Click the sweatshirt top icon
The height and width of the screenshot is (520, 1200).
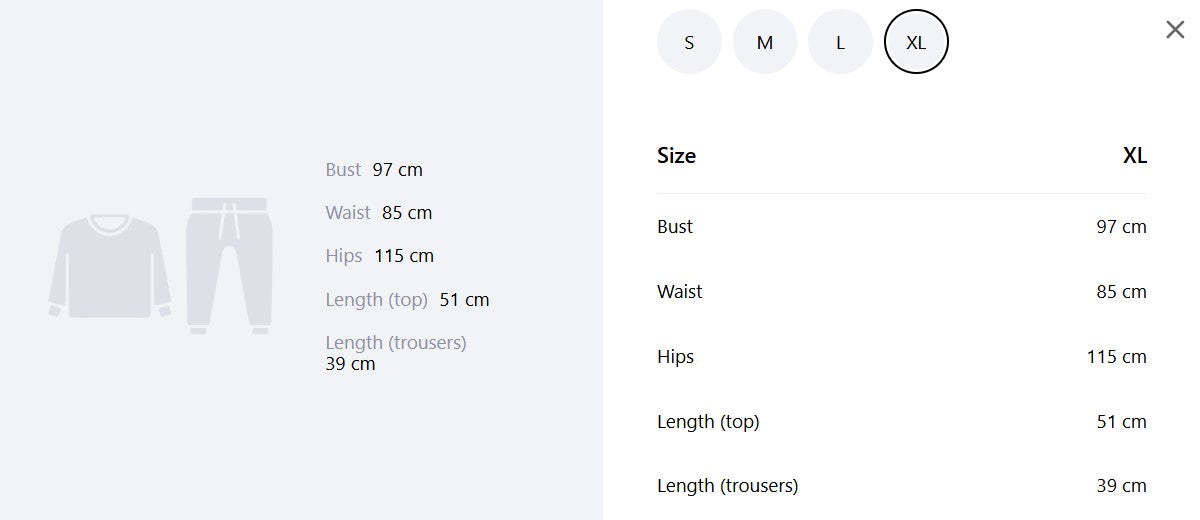click(x=109, y=265)
